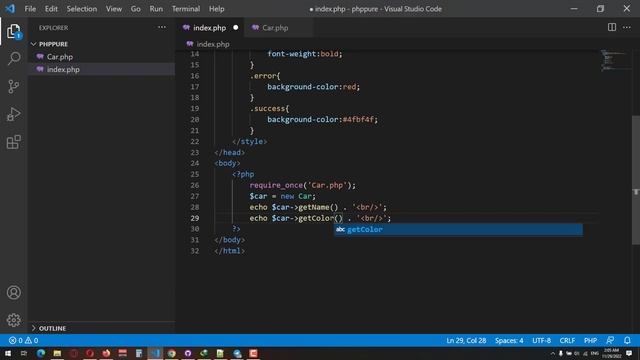Open the Selection menu

pos(82,9)
